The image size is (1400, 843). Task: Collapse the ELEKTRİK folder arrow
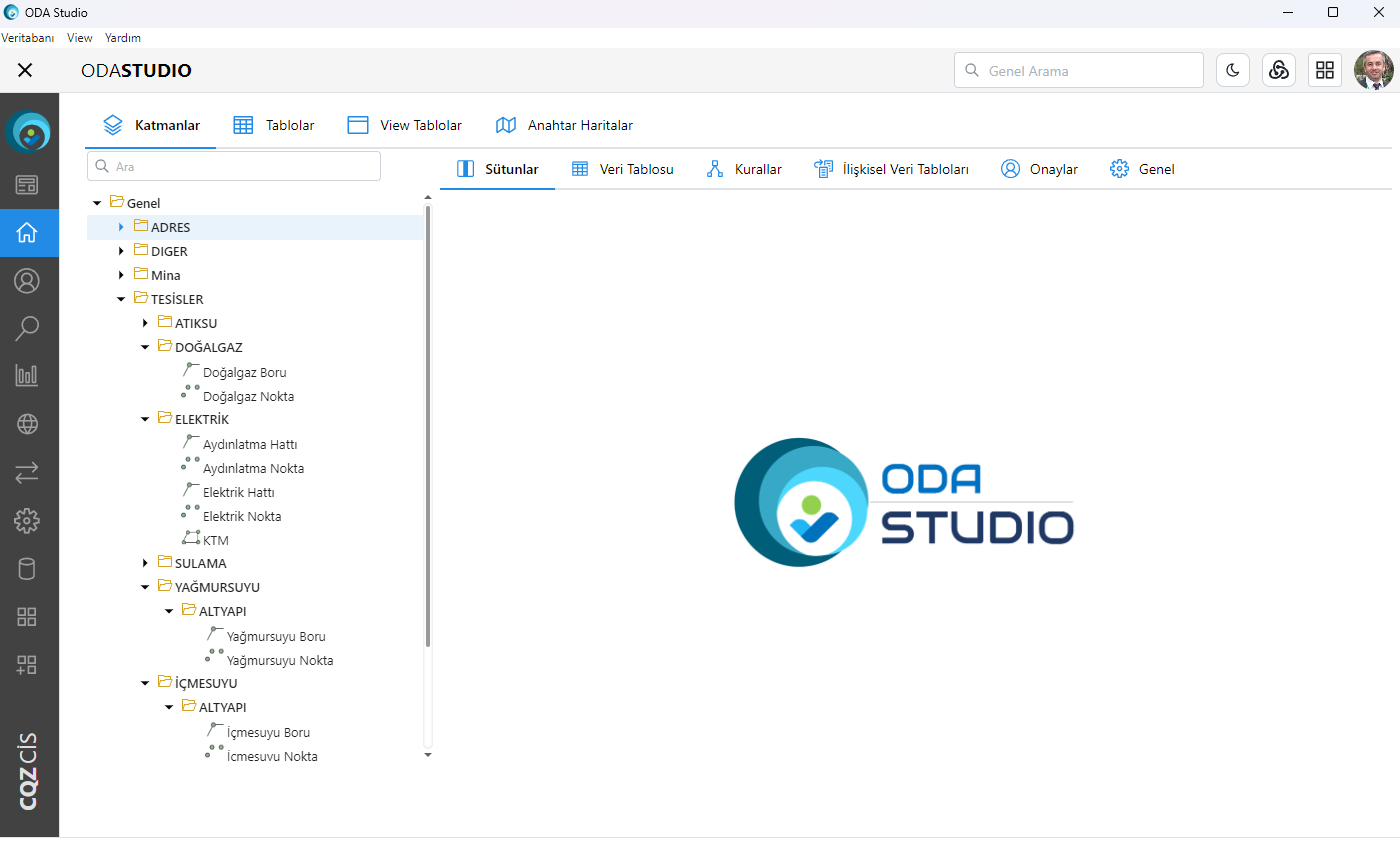(145, 419)
